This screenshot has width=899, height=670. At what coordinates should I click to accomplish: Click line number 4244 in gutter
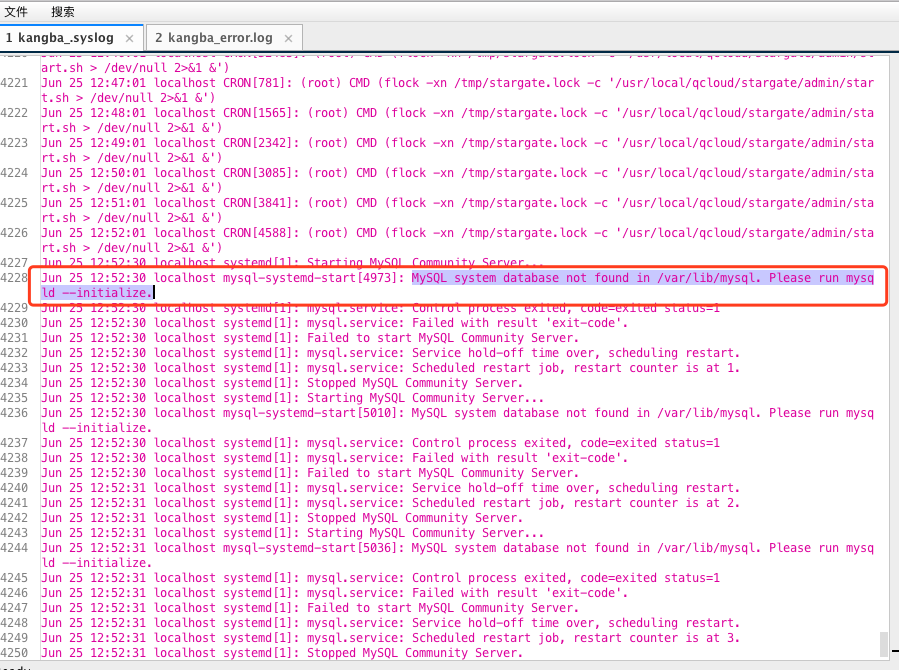[14, 547]
